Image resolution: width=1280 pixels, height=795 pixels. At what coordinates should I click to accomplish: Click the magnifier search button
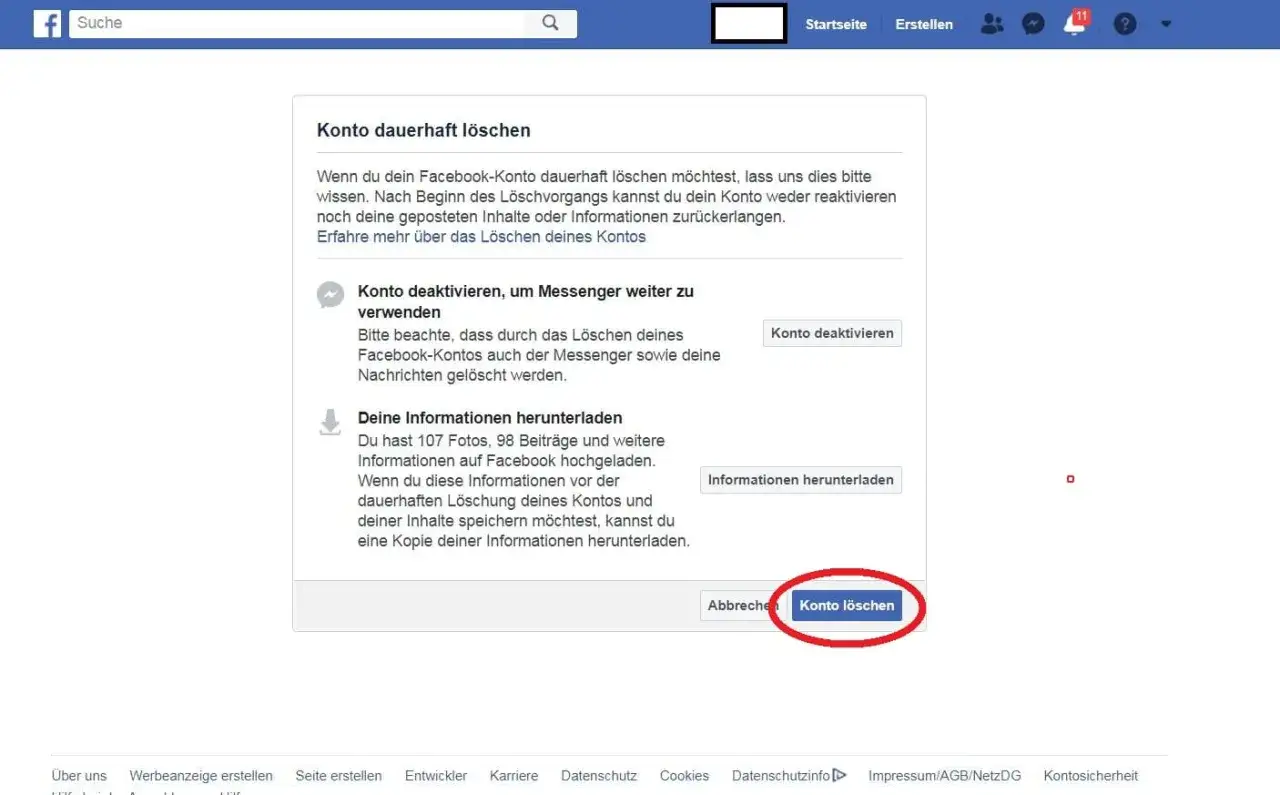(x=550, y=23)
